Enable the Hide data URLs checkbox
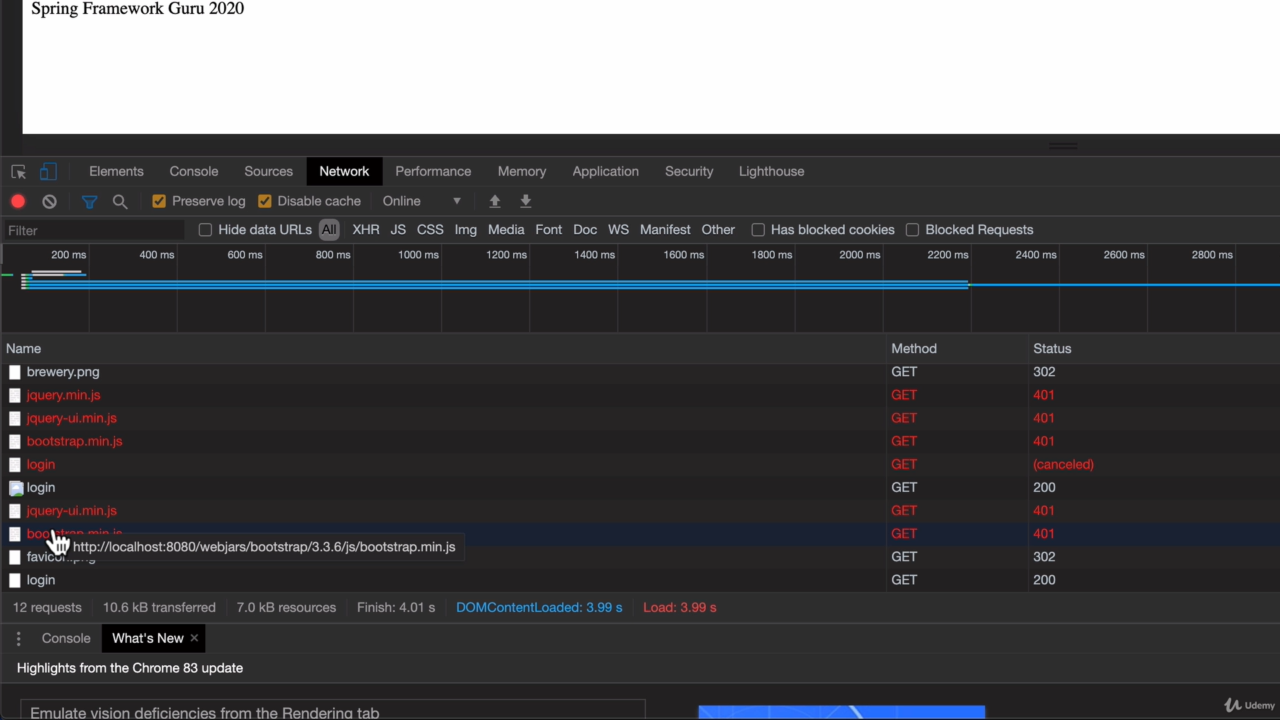This screenshot has width=1280, height=720. [206, 230]
